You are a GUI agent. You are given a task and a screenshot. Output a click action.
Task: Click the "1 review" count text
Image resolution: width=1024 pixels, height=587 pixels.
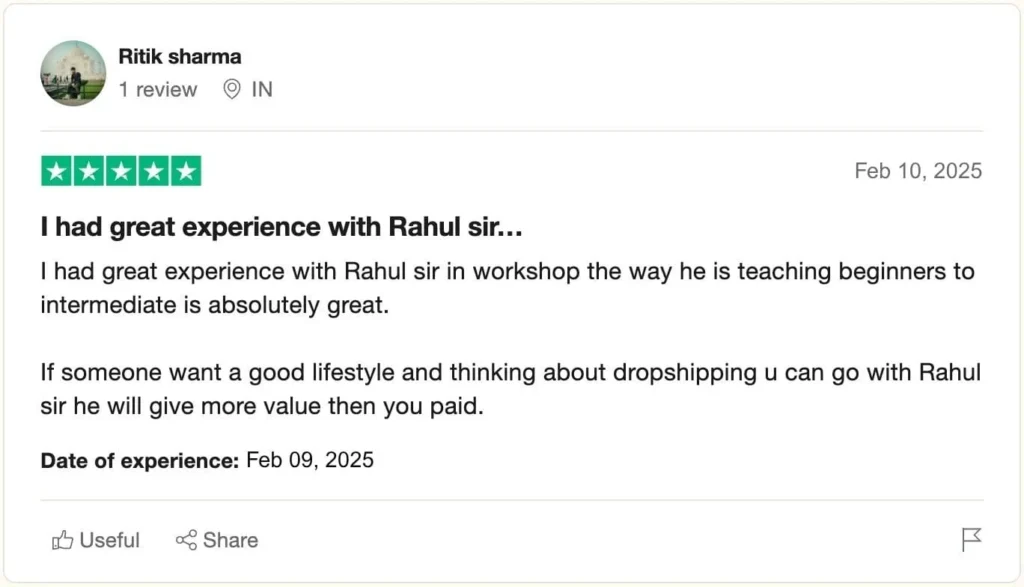[x=158, y=90]
